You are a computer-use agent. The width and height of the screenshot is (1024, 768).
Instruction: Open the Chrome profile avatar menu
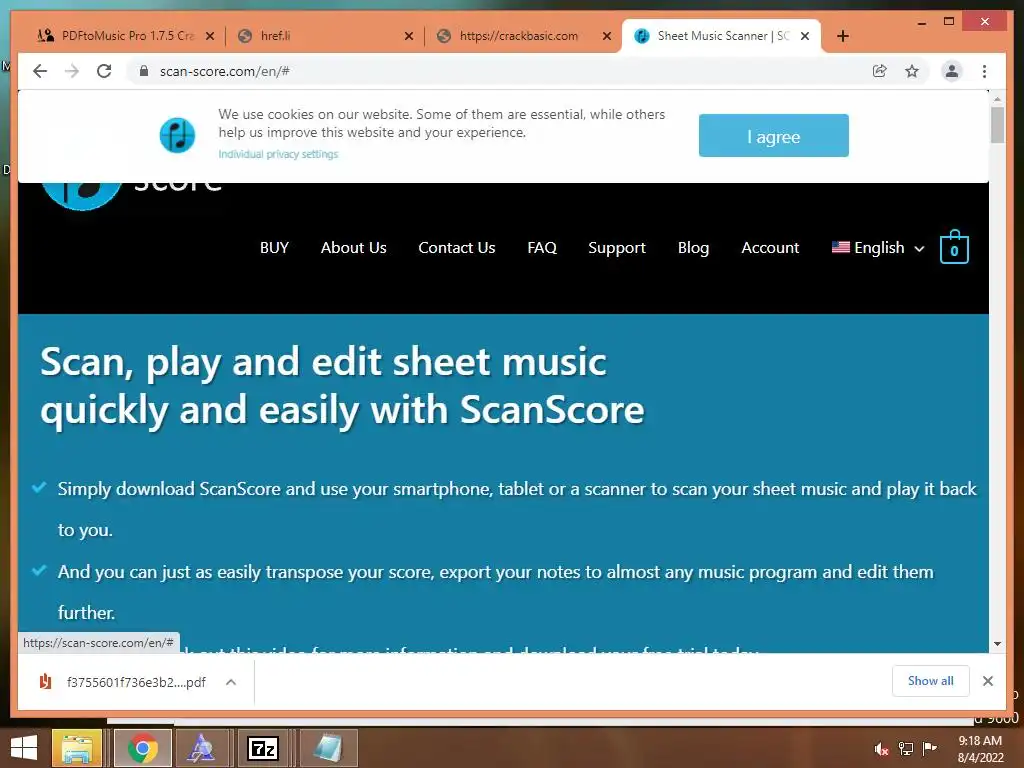[x=952, y=71]
